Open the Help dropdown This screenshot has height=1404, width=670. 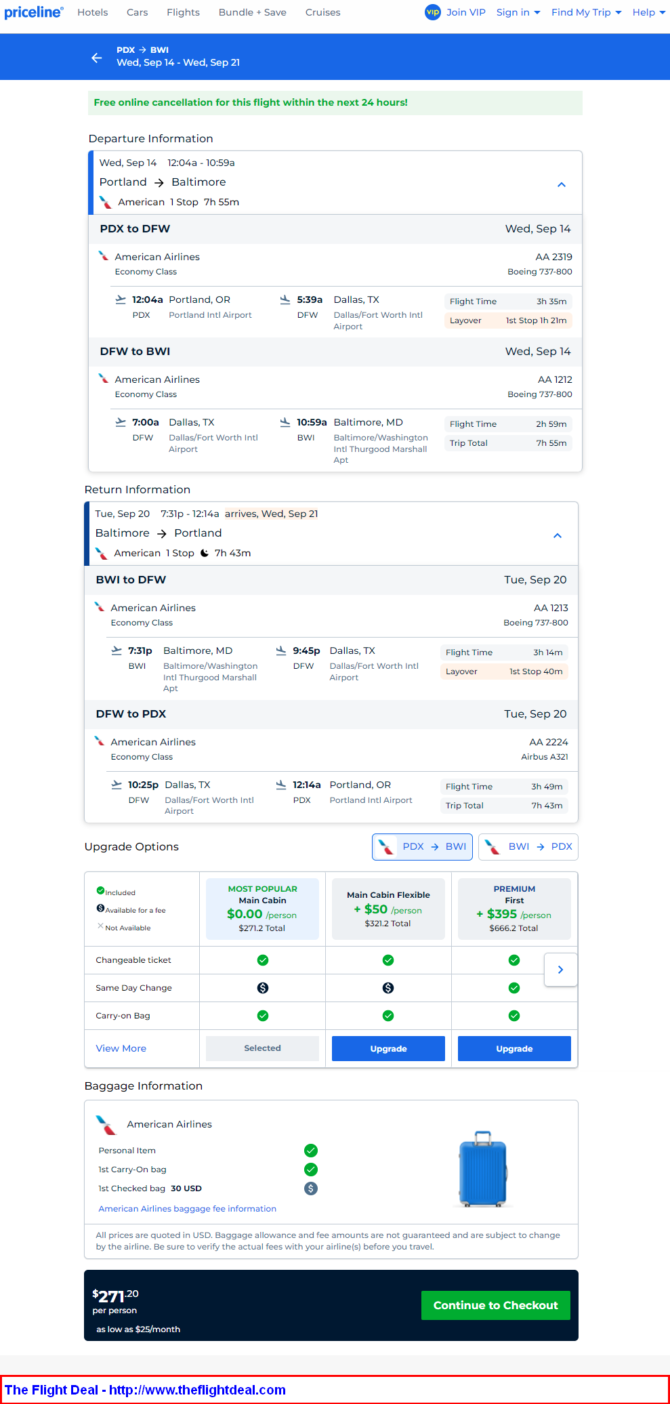[648, 12]
